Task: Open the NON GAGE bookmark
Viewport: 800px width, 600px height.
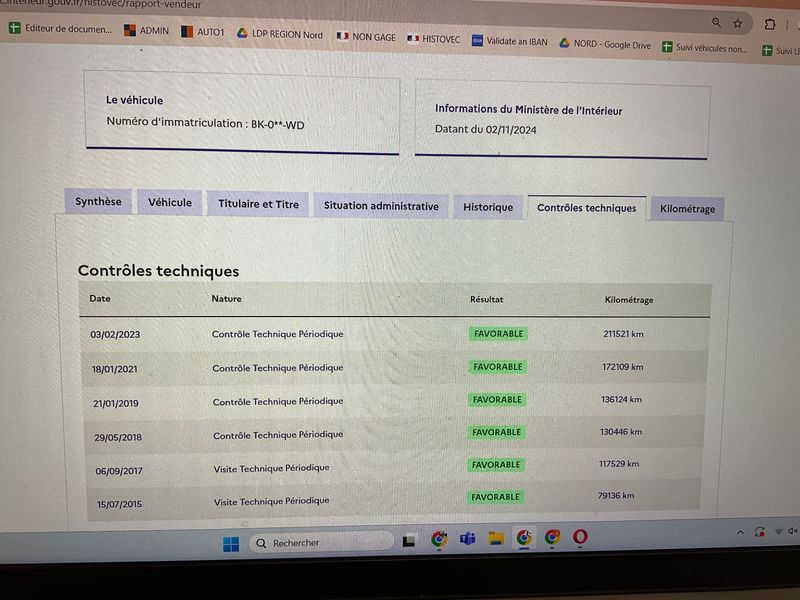Action: (x=366, y=37)
